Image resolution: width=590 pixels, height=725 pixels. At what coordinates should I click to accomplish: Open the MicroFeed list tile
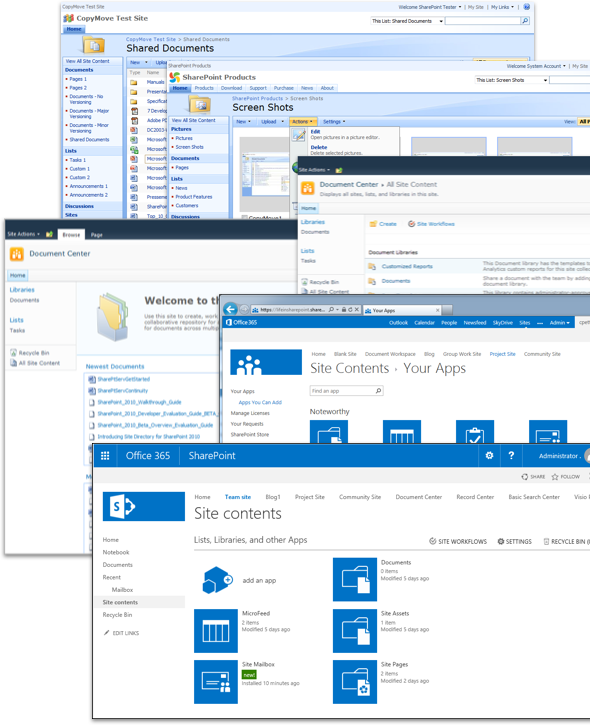(x=216, y=631)
